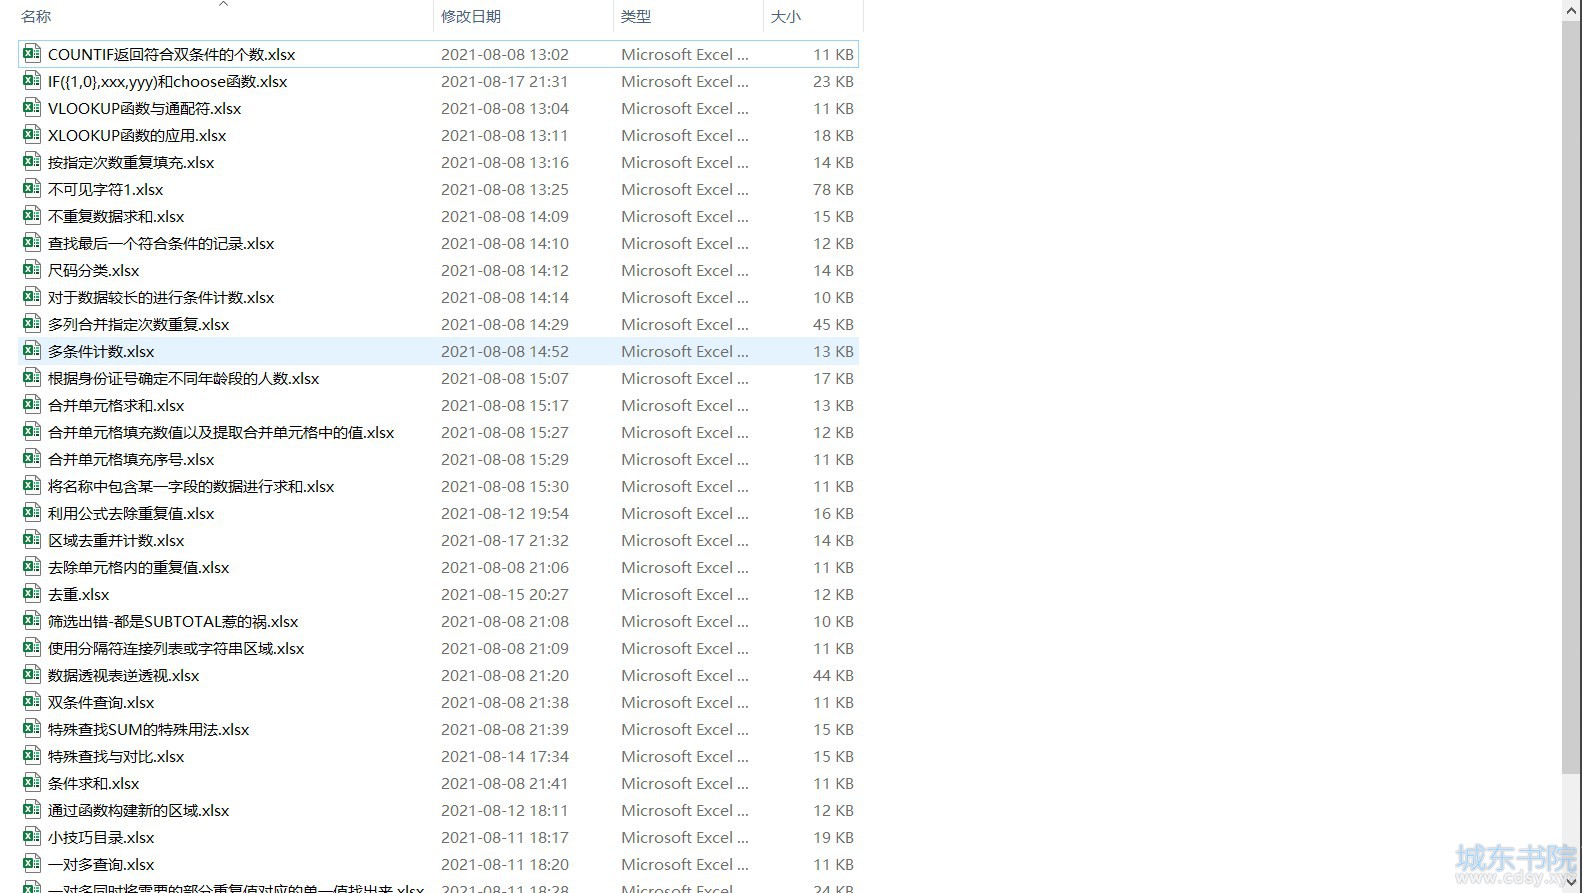Click the Excel icon beside 多条件计数.xlsx
Viewport: 1582px width, 893px height.
tap(32, 351)
